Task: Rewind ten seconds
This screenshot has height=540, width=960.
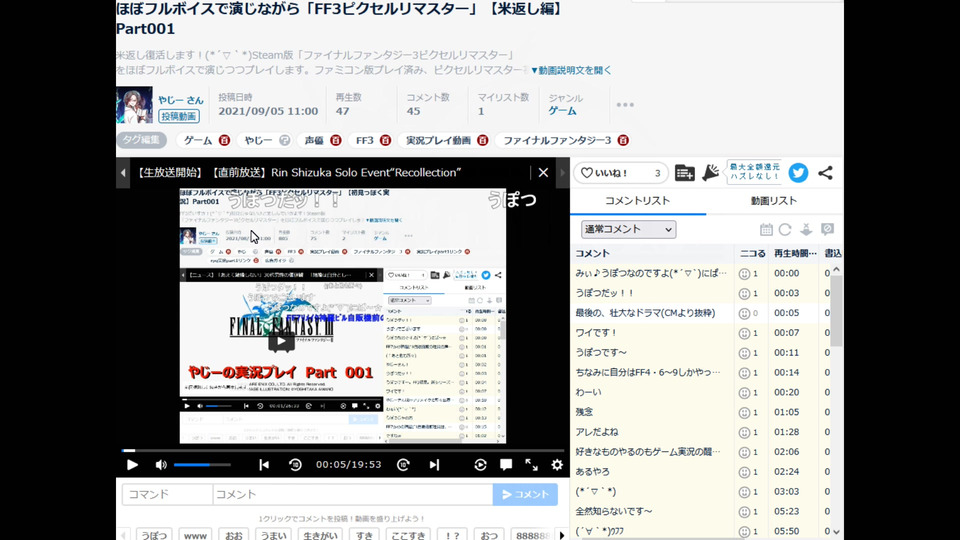Action: 295,465
